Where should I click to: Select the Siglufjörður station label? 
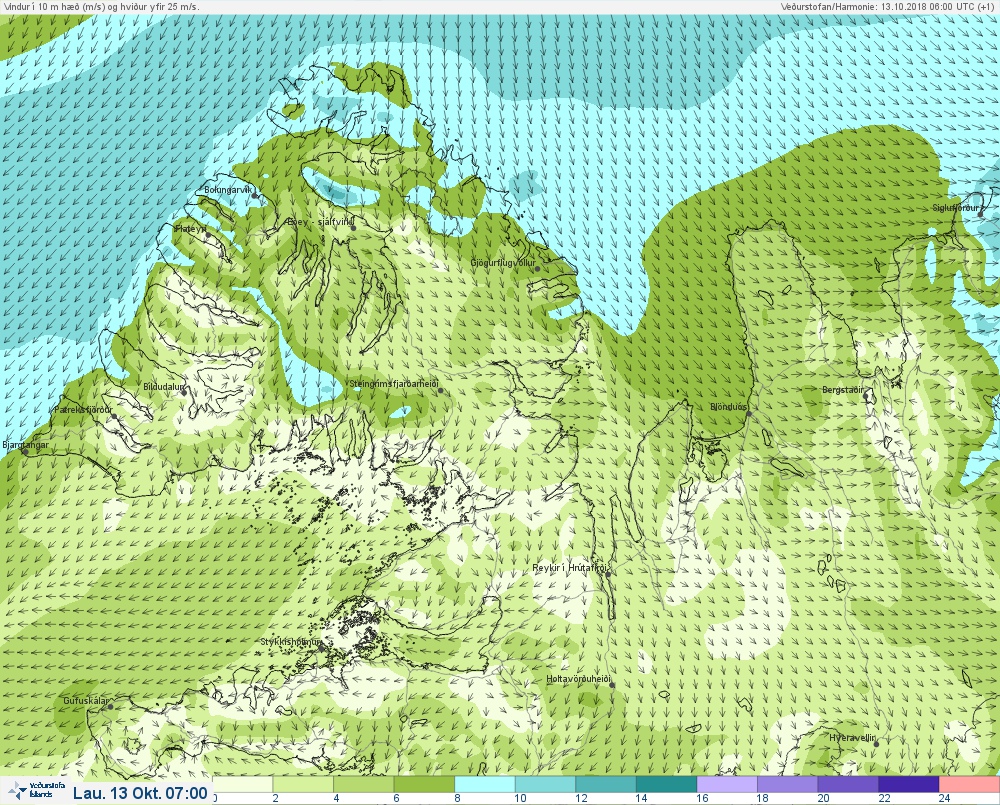(957, 208)
